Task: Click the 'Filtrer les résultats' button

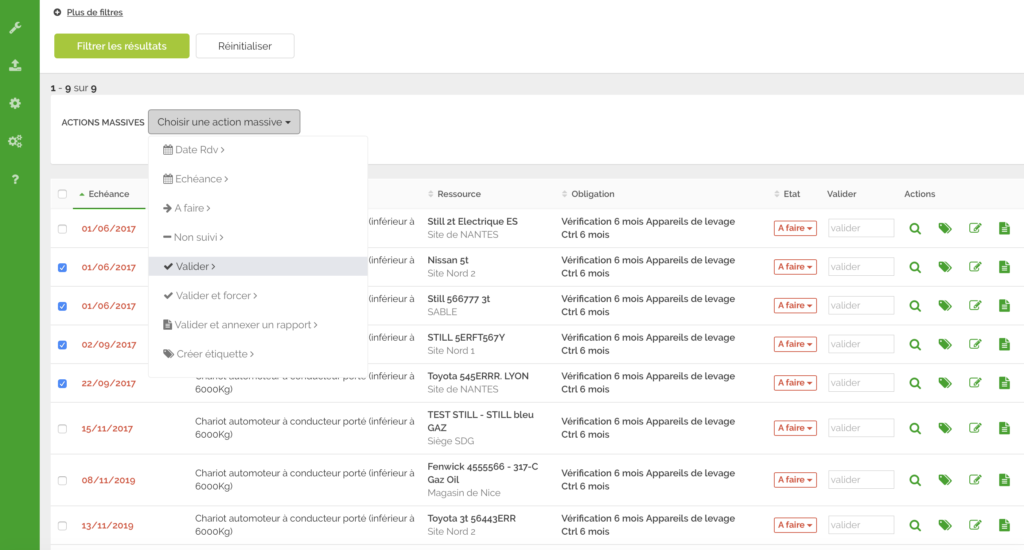Action: [121, 46]
